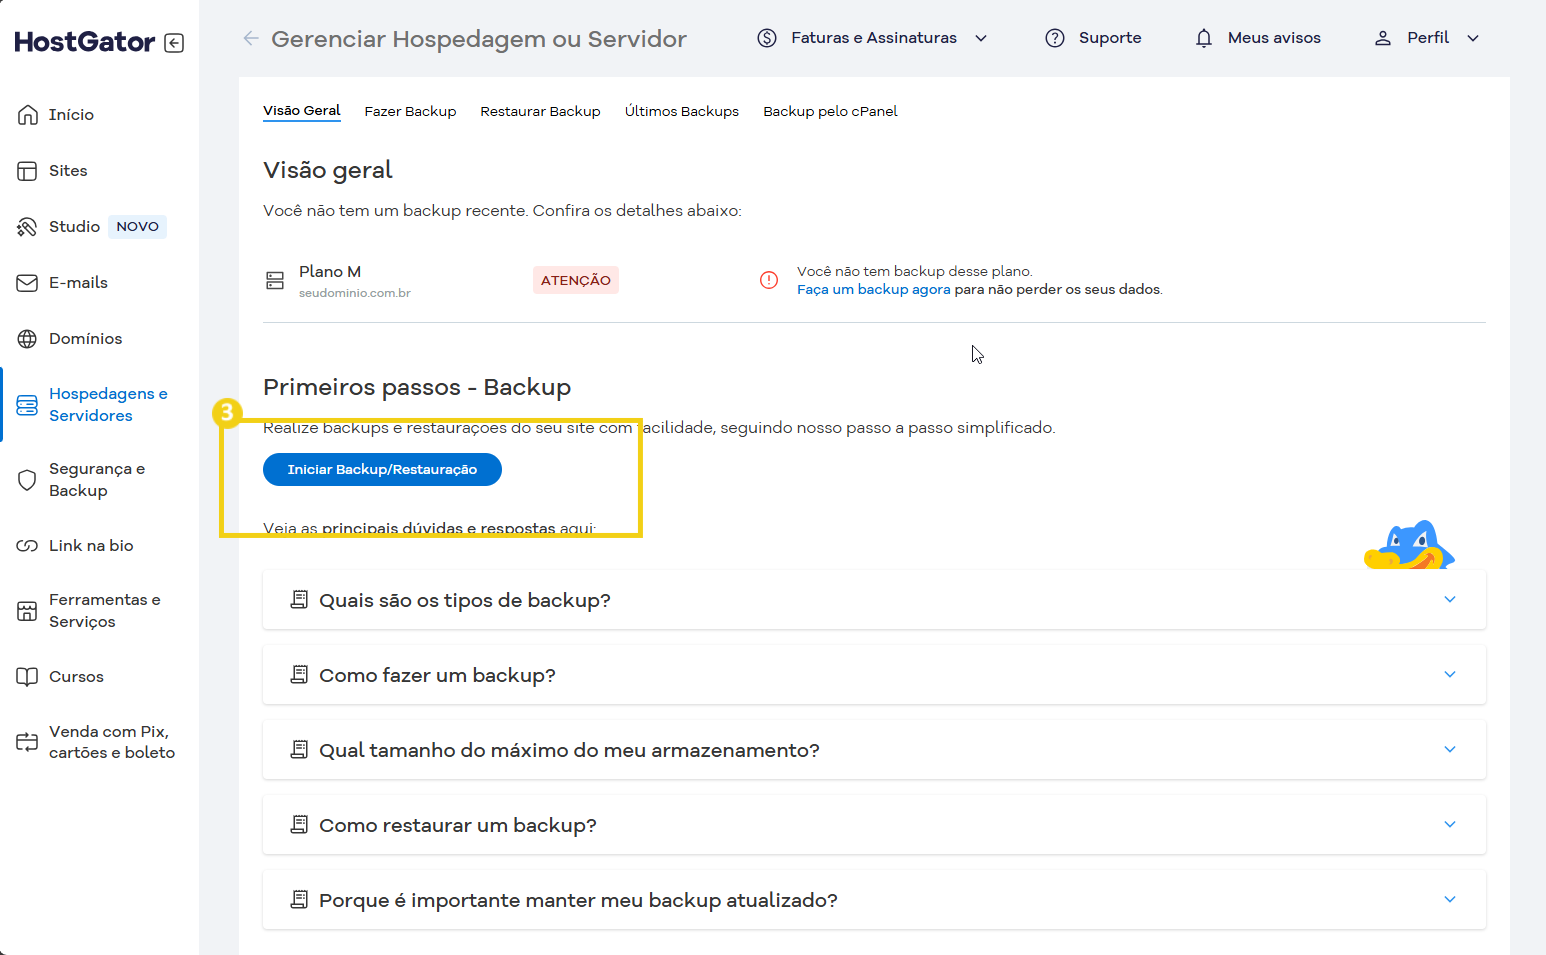
Task: Open Studio in the sidebar menu
Action: [x=75, y=227]
